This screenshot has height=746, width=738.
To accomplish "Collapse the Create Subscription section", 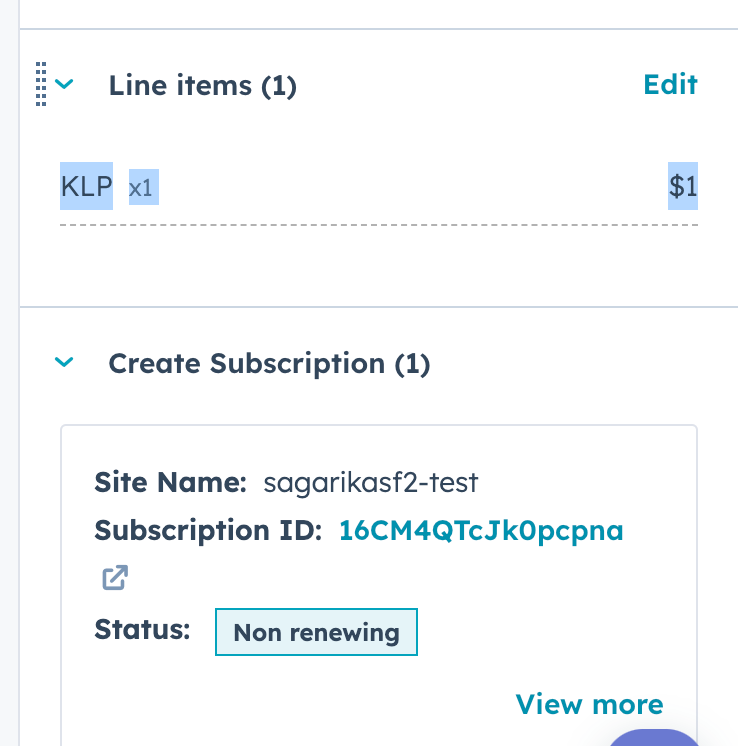I will (x=65, y=363).
